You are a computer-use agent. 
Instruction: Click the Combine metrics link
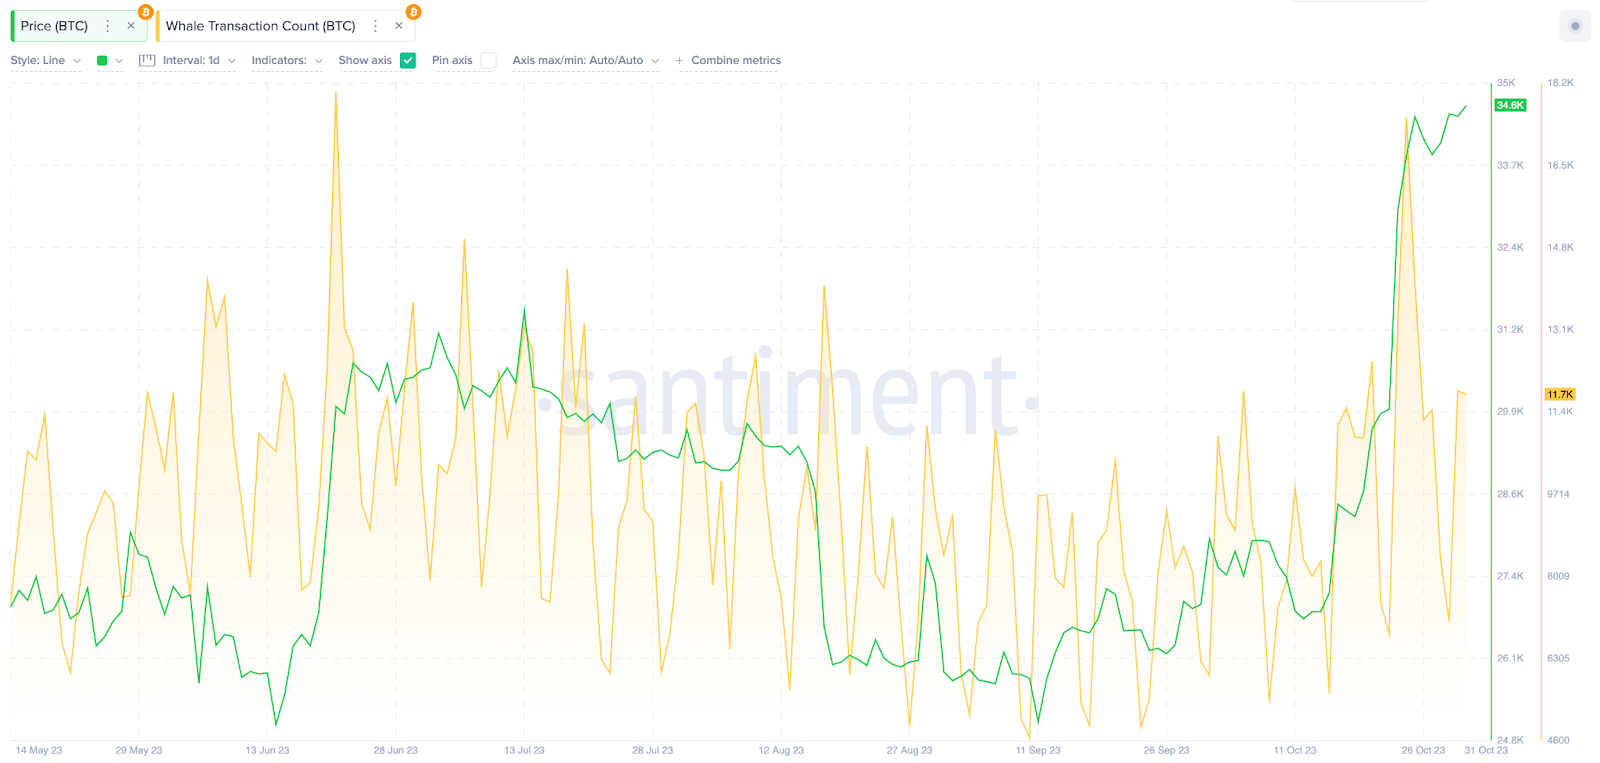(x=736, y=60)
